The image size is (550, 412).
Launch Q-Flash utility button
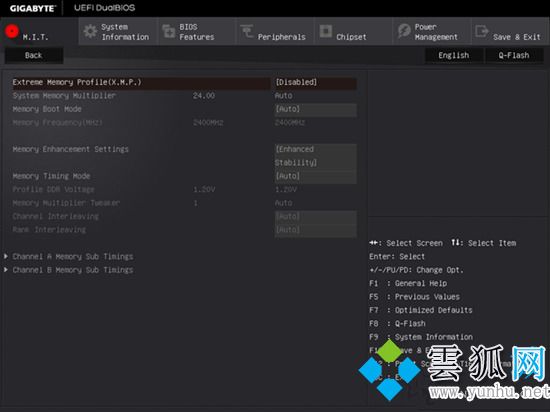point(514,55)
